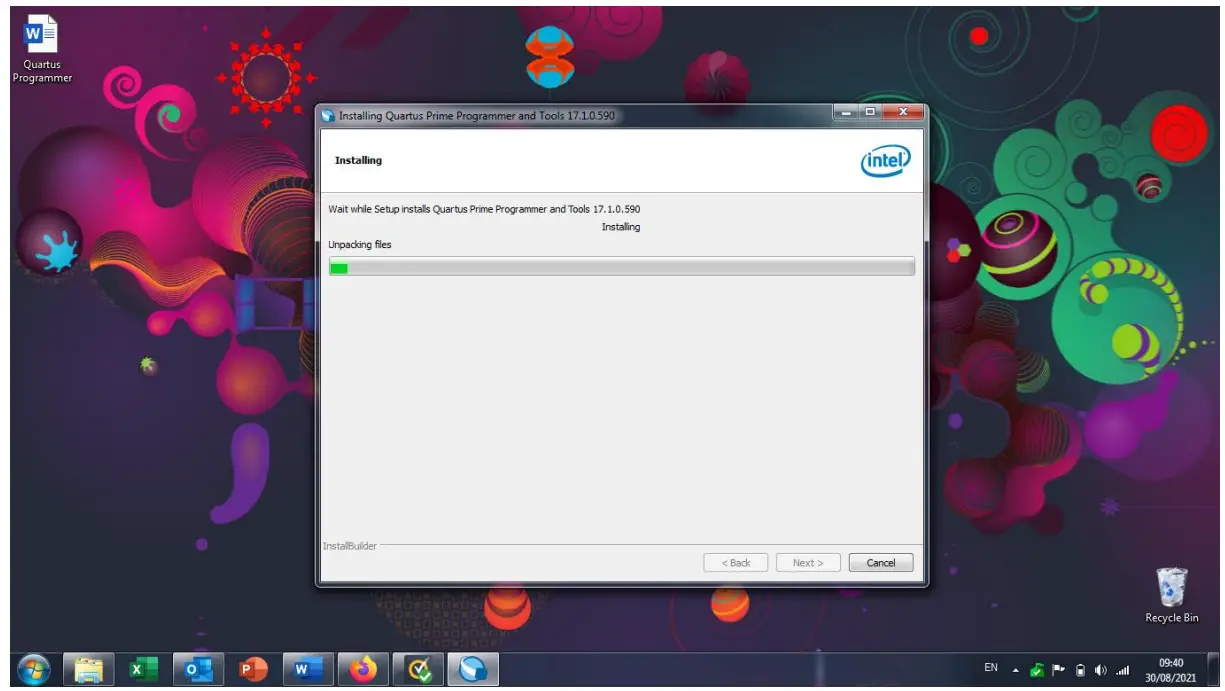
Task: Click the 'Unpacking files' status text
Action: tap(360, 245)
